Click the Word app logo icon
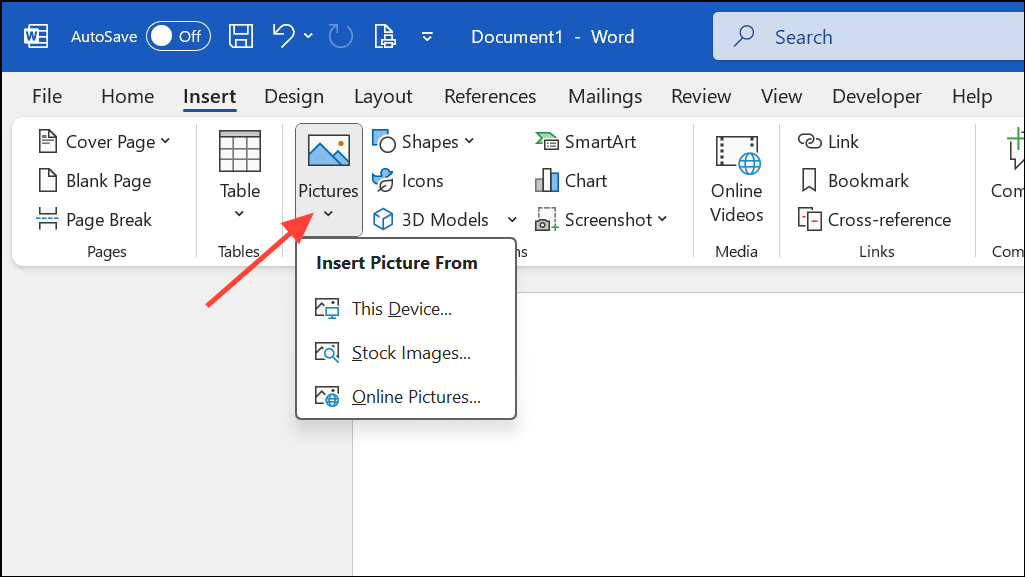This screenshot has height=577, width=1025. point(36,37)
